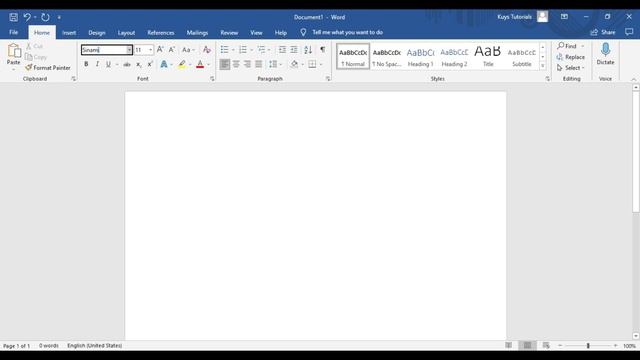Click the Redo/Repeat icon
Screen dimensions: 640x360
45,17
